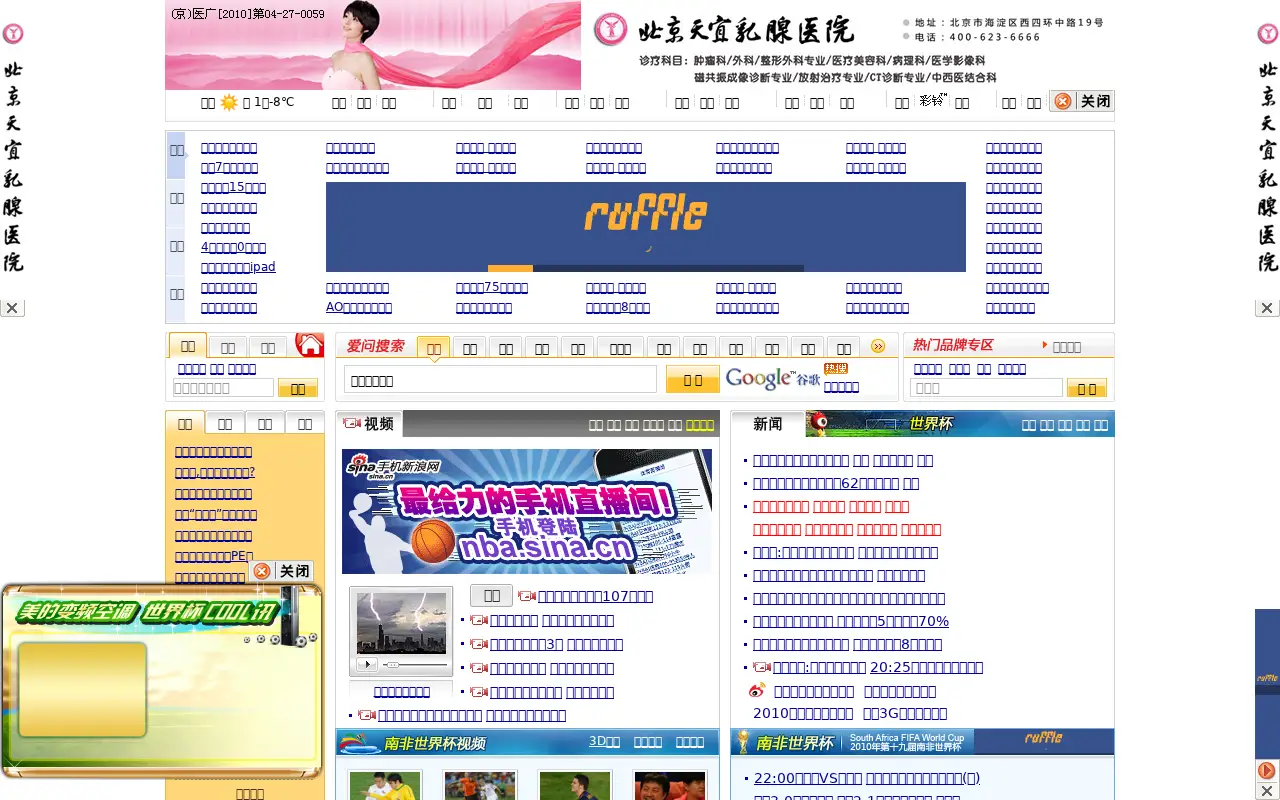This screenshot has width=1280, height=800.
Task: Click orange search button beside 爱问搜索 input
Action: 693,380
